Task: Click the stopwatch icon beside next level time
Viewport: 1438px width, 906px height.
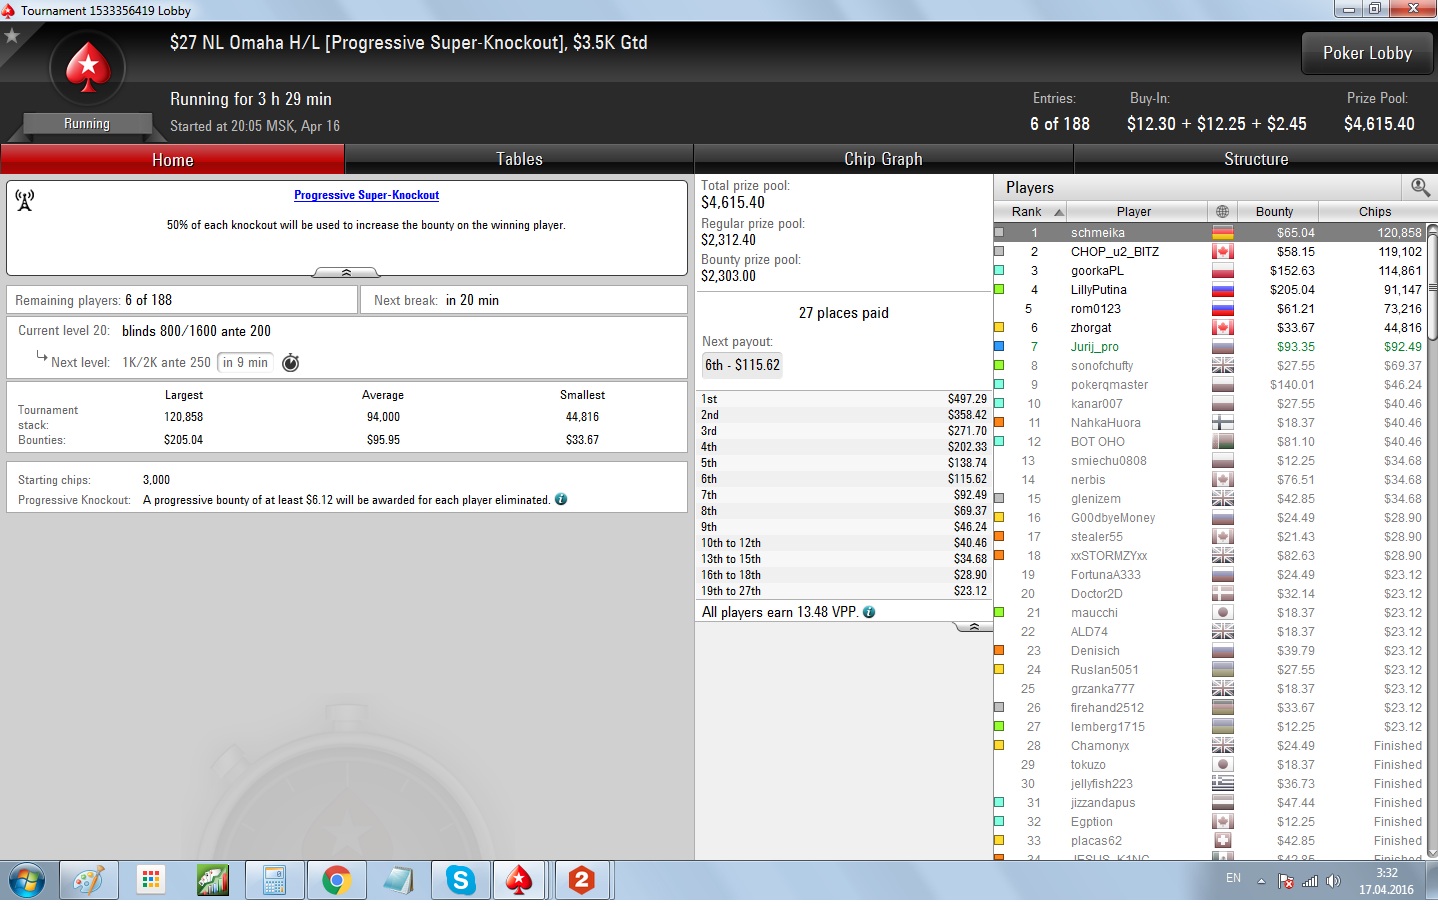Action: [290, 363]
